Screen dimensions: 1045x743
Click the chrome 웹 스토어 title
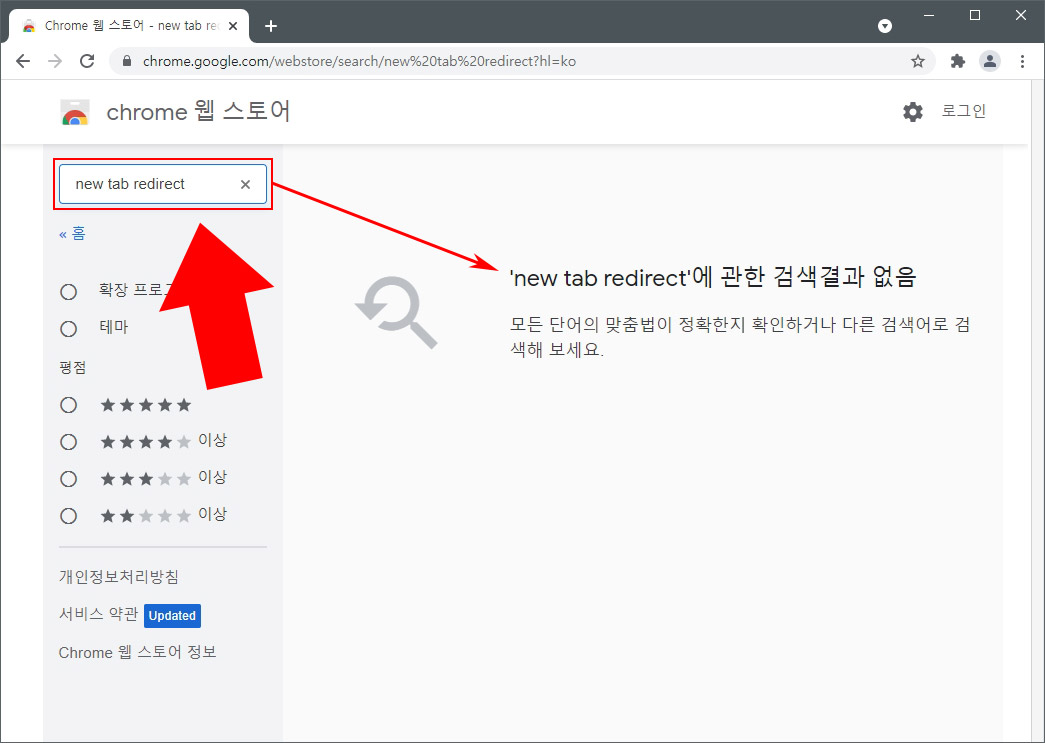(198, 111)
